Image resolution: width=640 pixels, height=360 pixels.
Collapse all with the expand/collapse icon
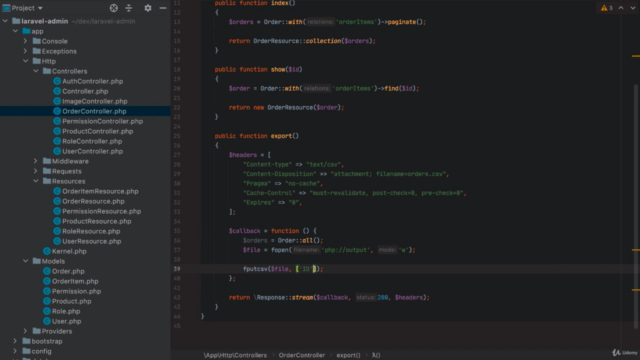tap(129, 8)
